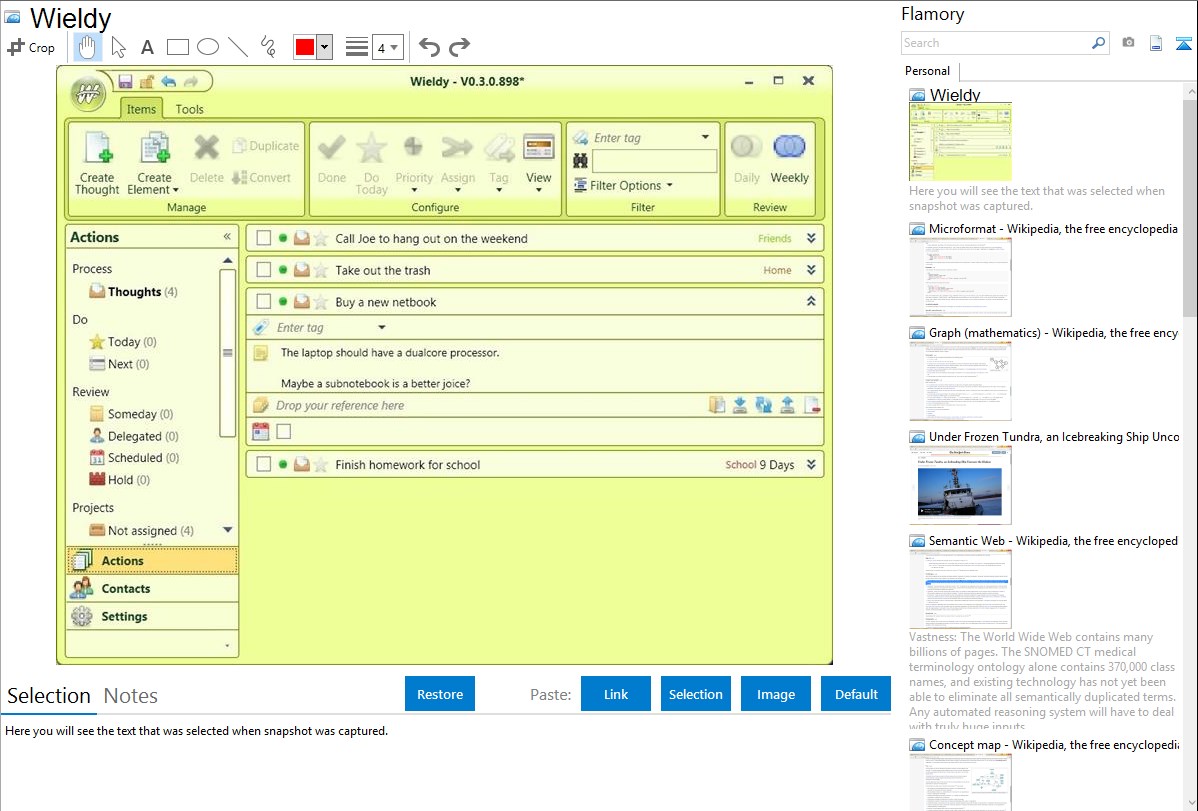Open the line width 4 dropdown
This screenshot has height=811, width=1198.
(387, 47)
